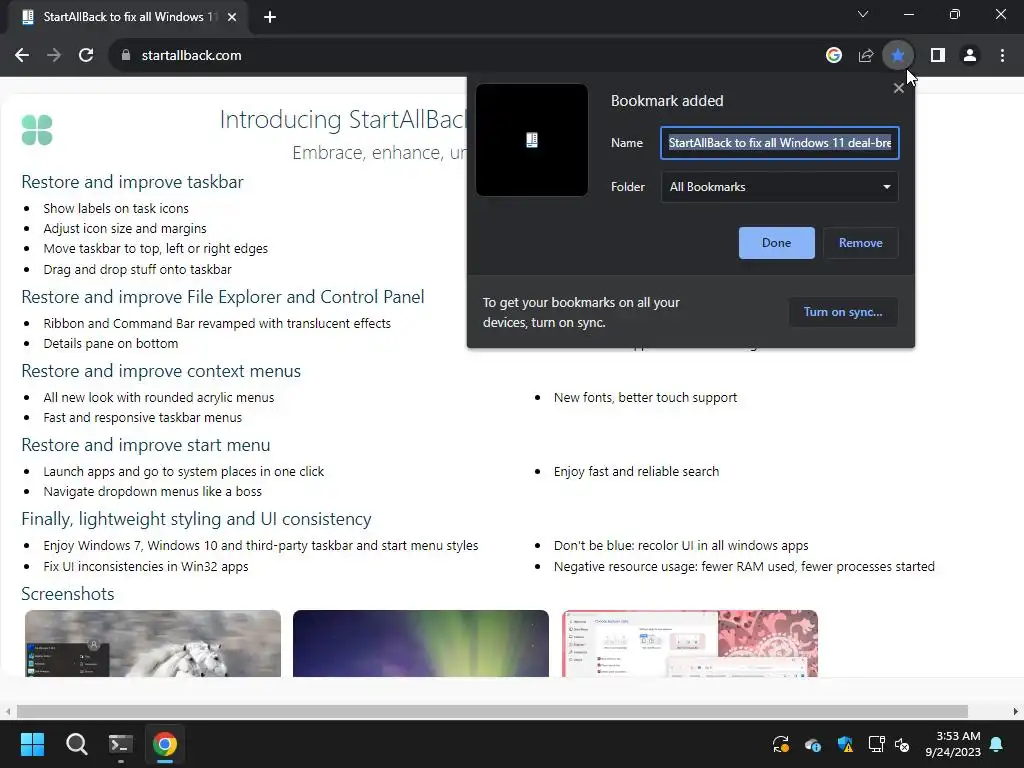Viewport: 1024px width, 768px height.
Task: Select the StartAllBack tab
Action: click(127, 17)
